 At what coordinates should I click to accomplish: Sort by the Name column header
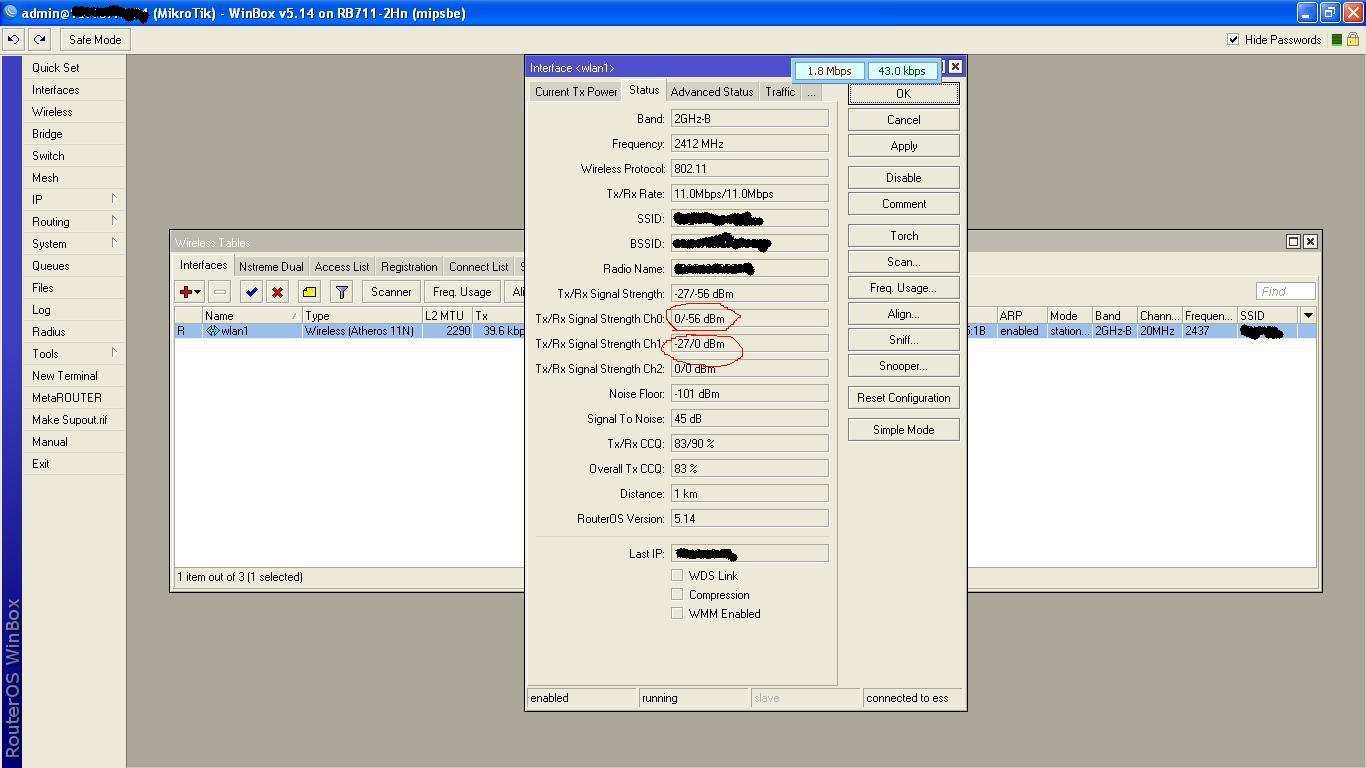(x=251, y=315)
